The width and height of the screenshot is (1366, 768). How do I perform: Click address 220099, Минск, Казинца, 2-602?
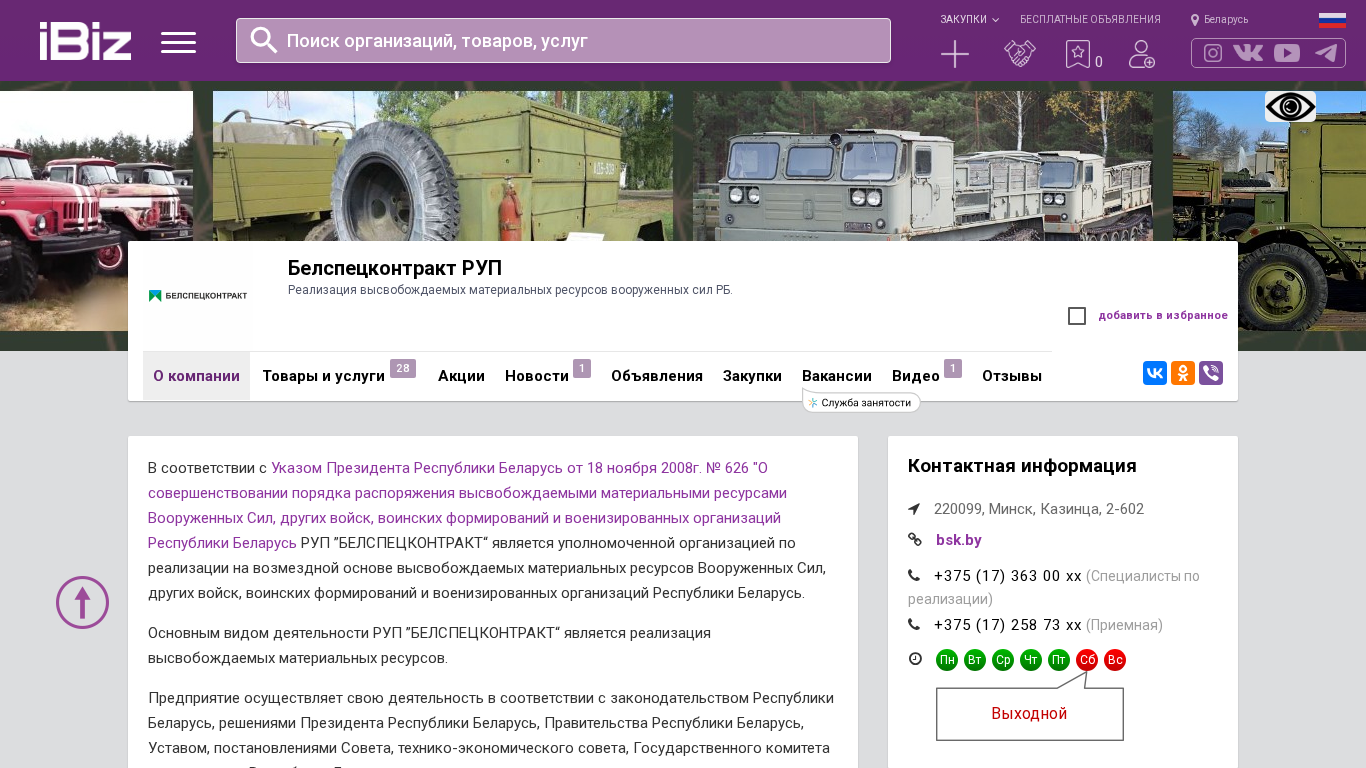[1039, 509]
